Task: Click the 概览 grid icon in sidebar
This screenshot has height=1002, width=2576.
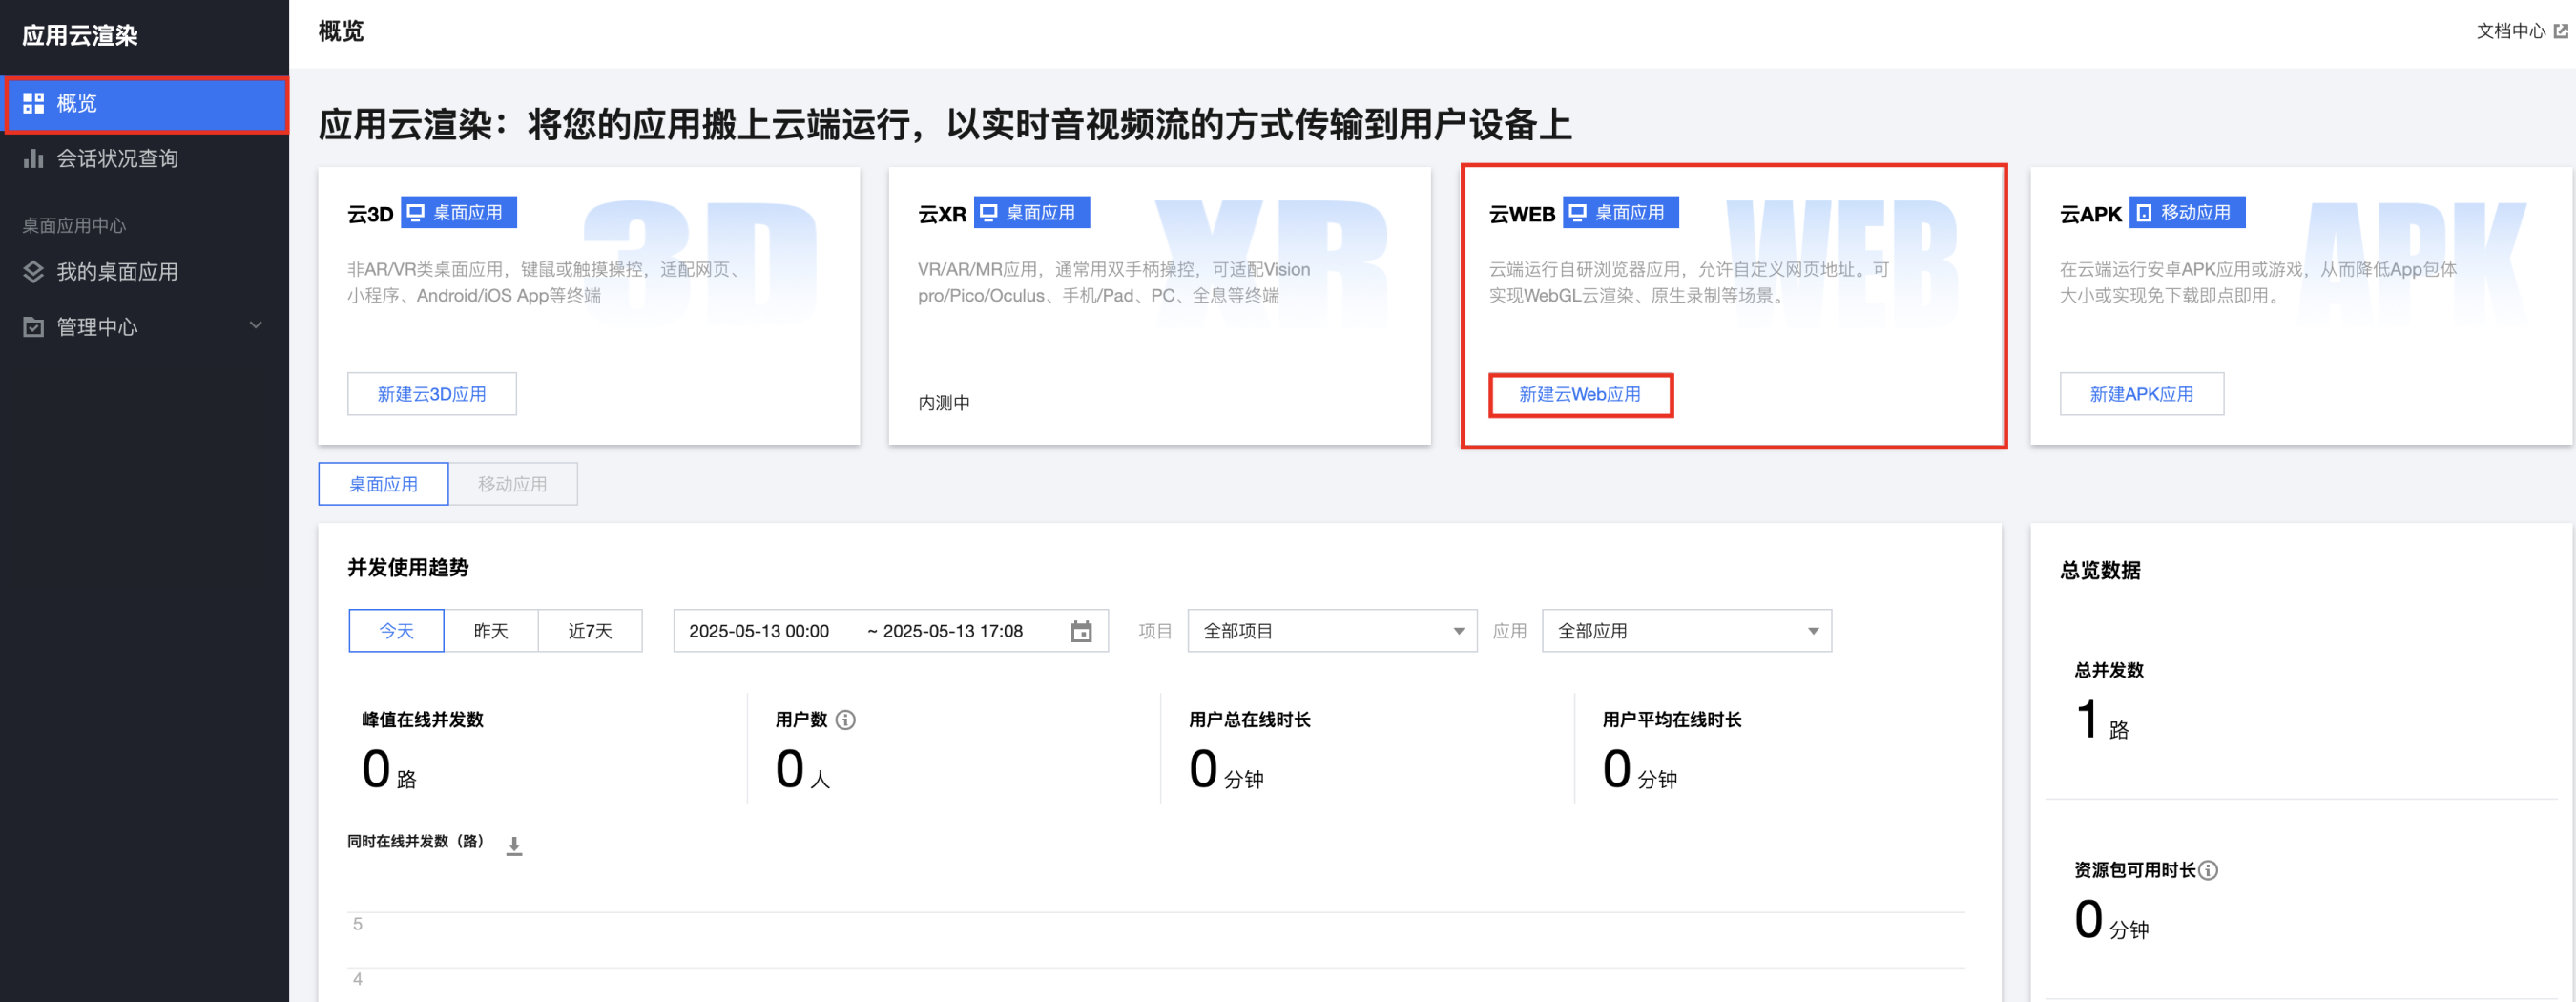Action: coord(33,103)
